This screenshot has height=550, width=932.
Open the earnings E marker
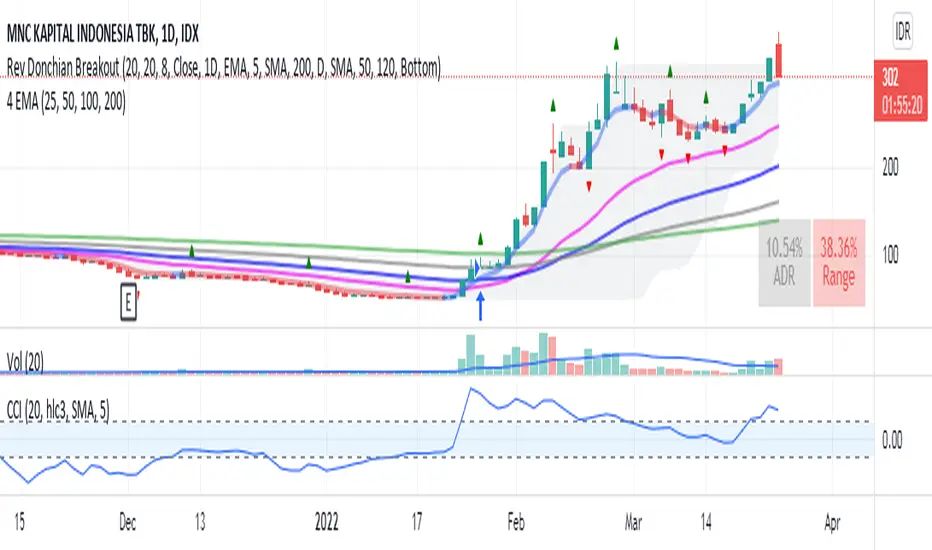click(128, 303)
